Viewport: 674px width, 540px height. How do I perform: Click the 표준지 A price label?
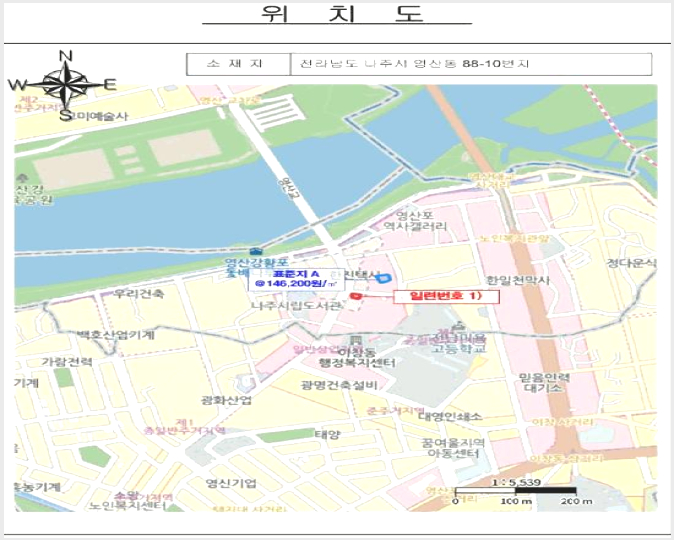[x=296, y=279]
